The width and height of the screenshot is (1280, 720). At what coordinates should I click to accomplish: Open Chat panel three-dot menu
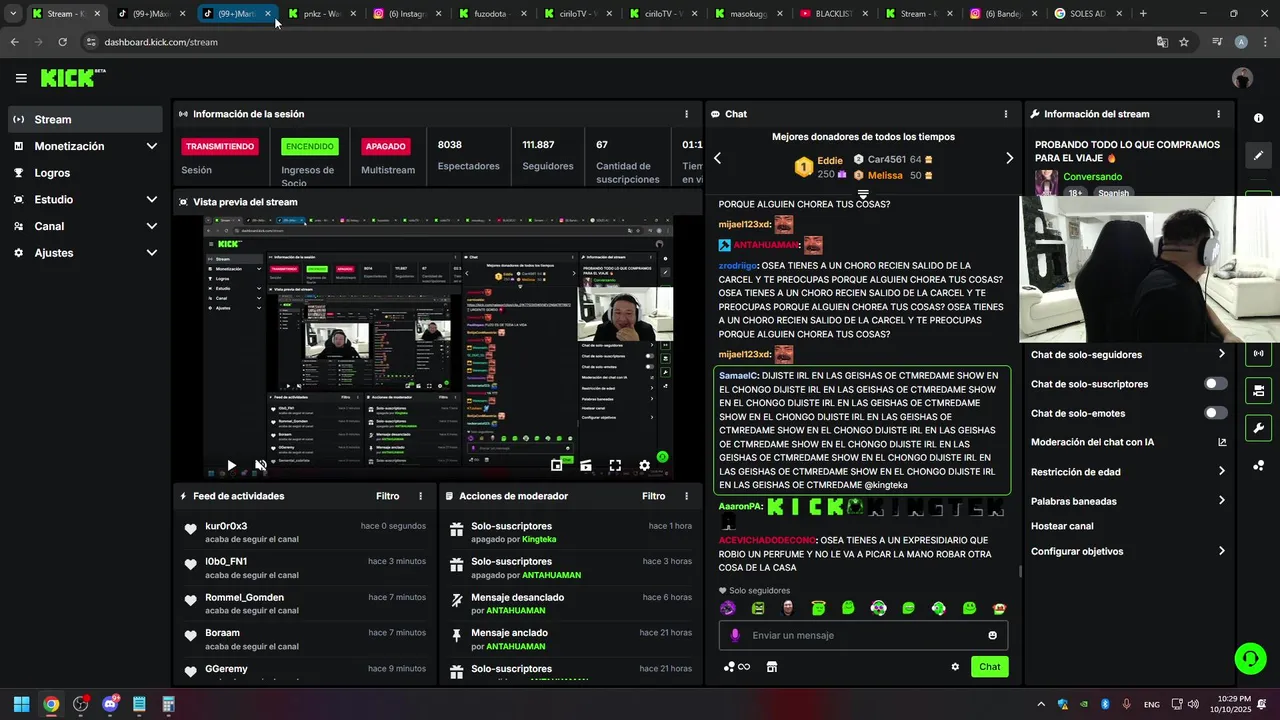click(x=1006, y=114)
